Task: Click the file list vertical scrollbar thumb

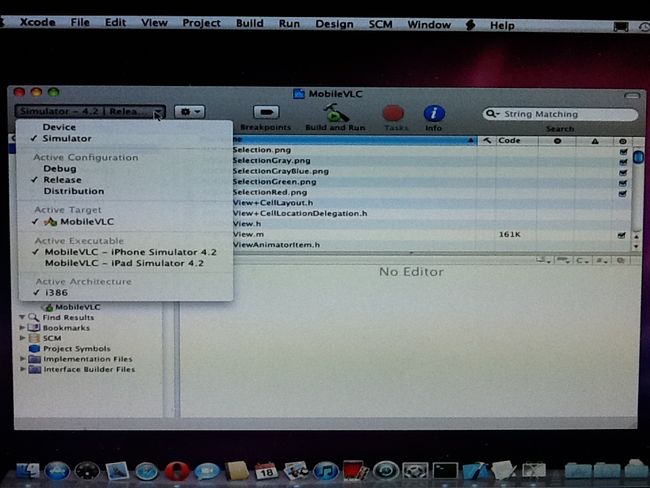Action: point(638,157)
